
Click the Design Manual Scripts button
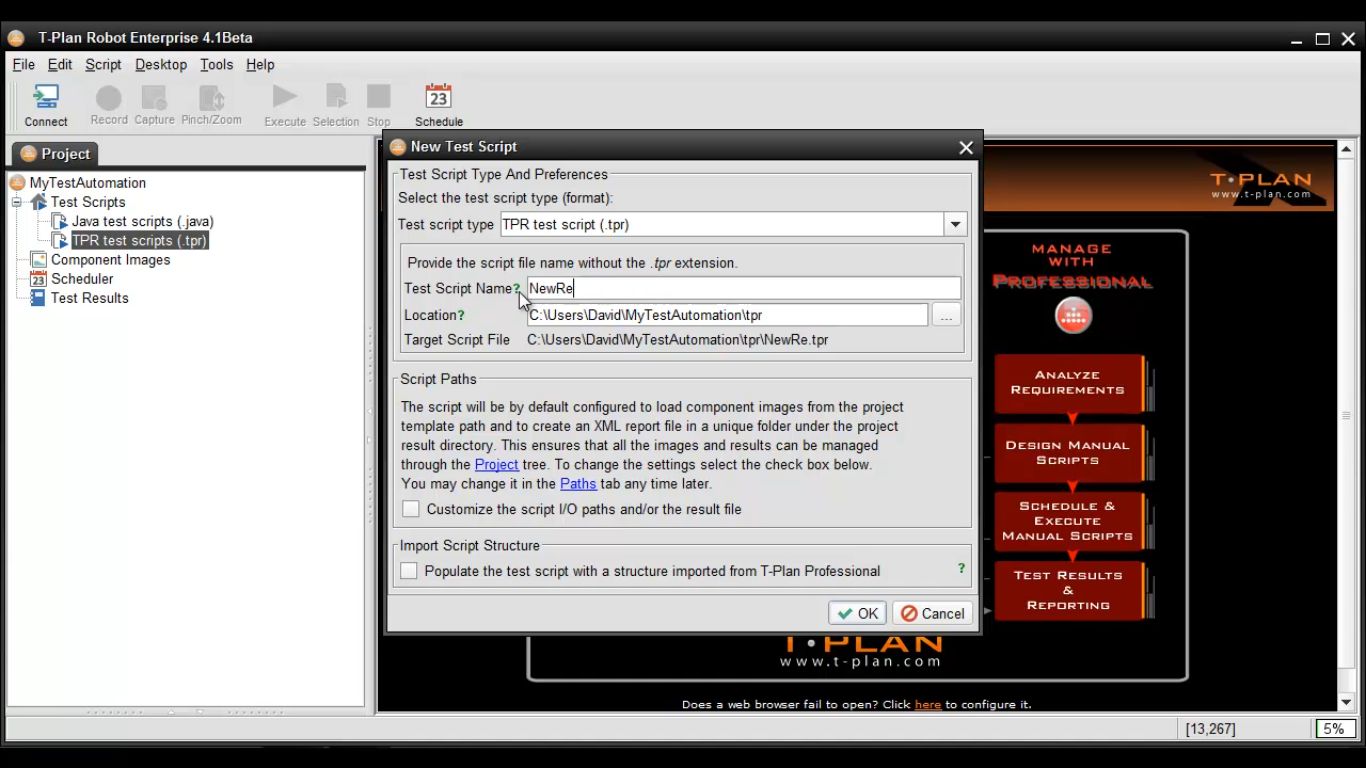click(x=1068, y=453)
